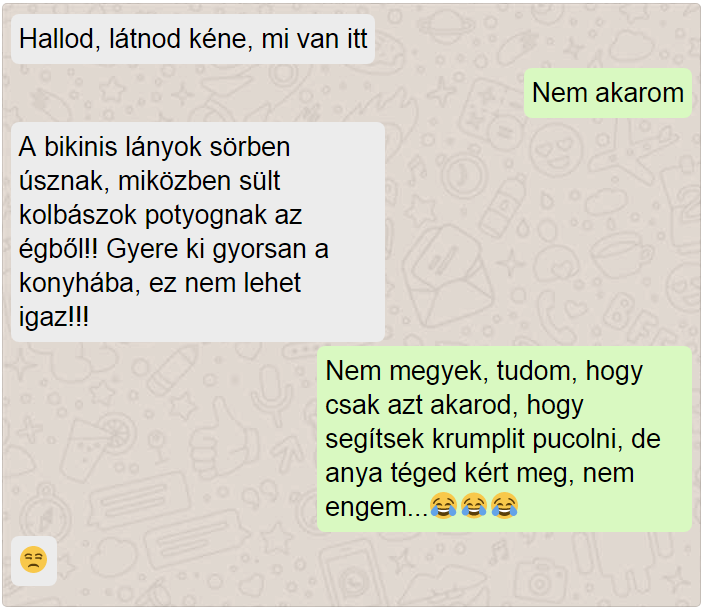Click the unamused face emoji message
Screen dimensions: 706x614
pos(34,560)
